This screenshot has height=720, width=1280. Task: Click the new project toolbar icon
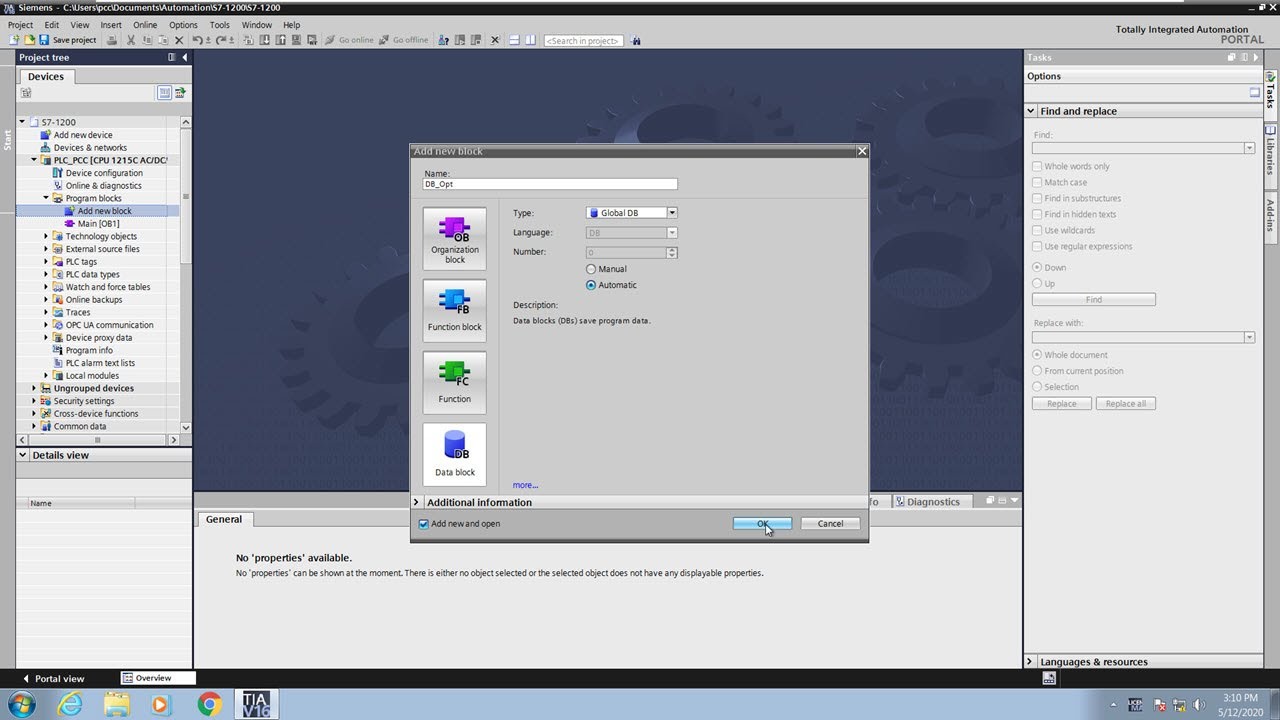pos(14,40)
